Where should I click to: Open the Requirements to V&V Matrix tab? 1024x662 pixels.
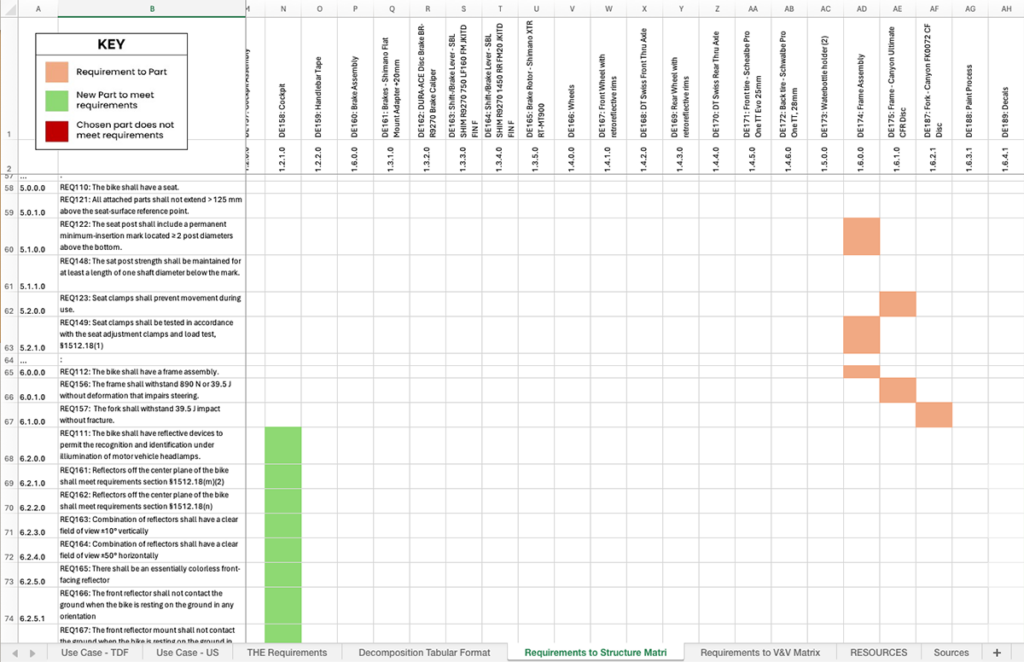tap(760, 652)
